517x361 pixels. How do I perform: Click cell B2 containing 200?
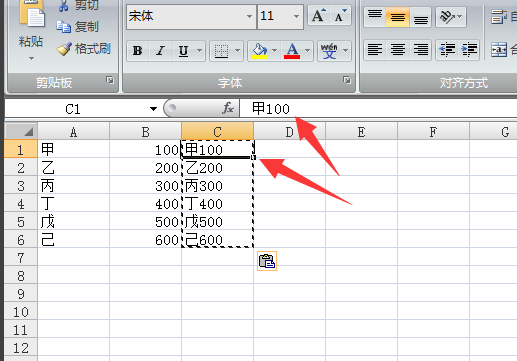coord(146,167)
